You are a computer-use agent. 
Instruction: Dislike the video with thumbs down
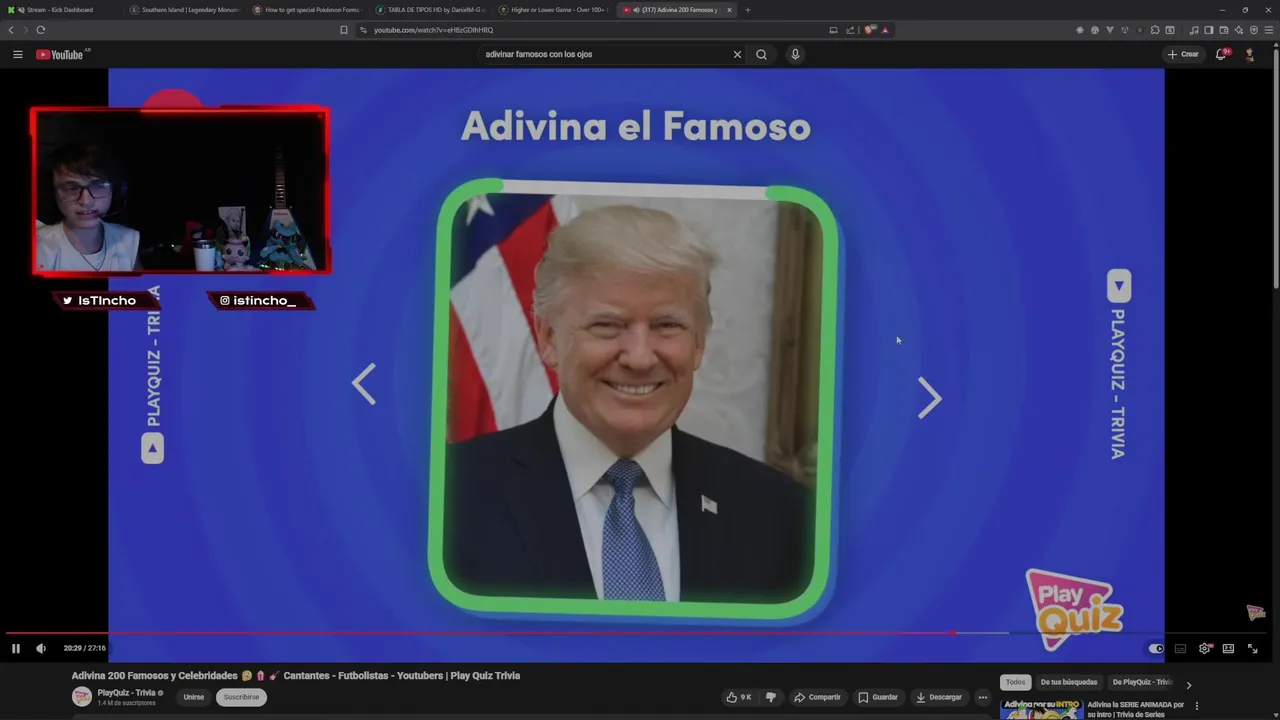click(770, 697)
